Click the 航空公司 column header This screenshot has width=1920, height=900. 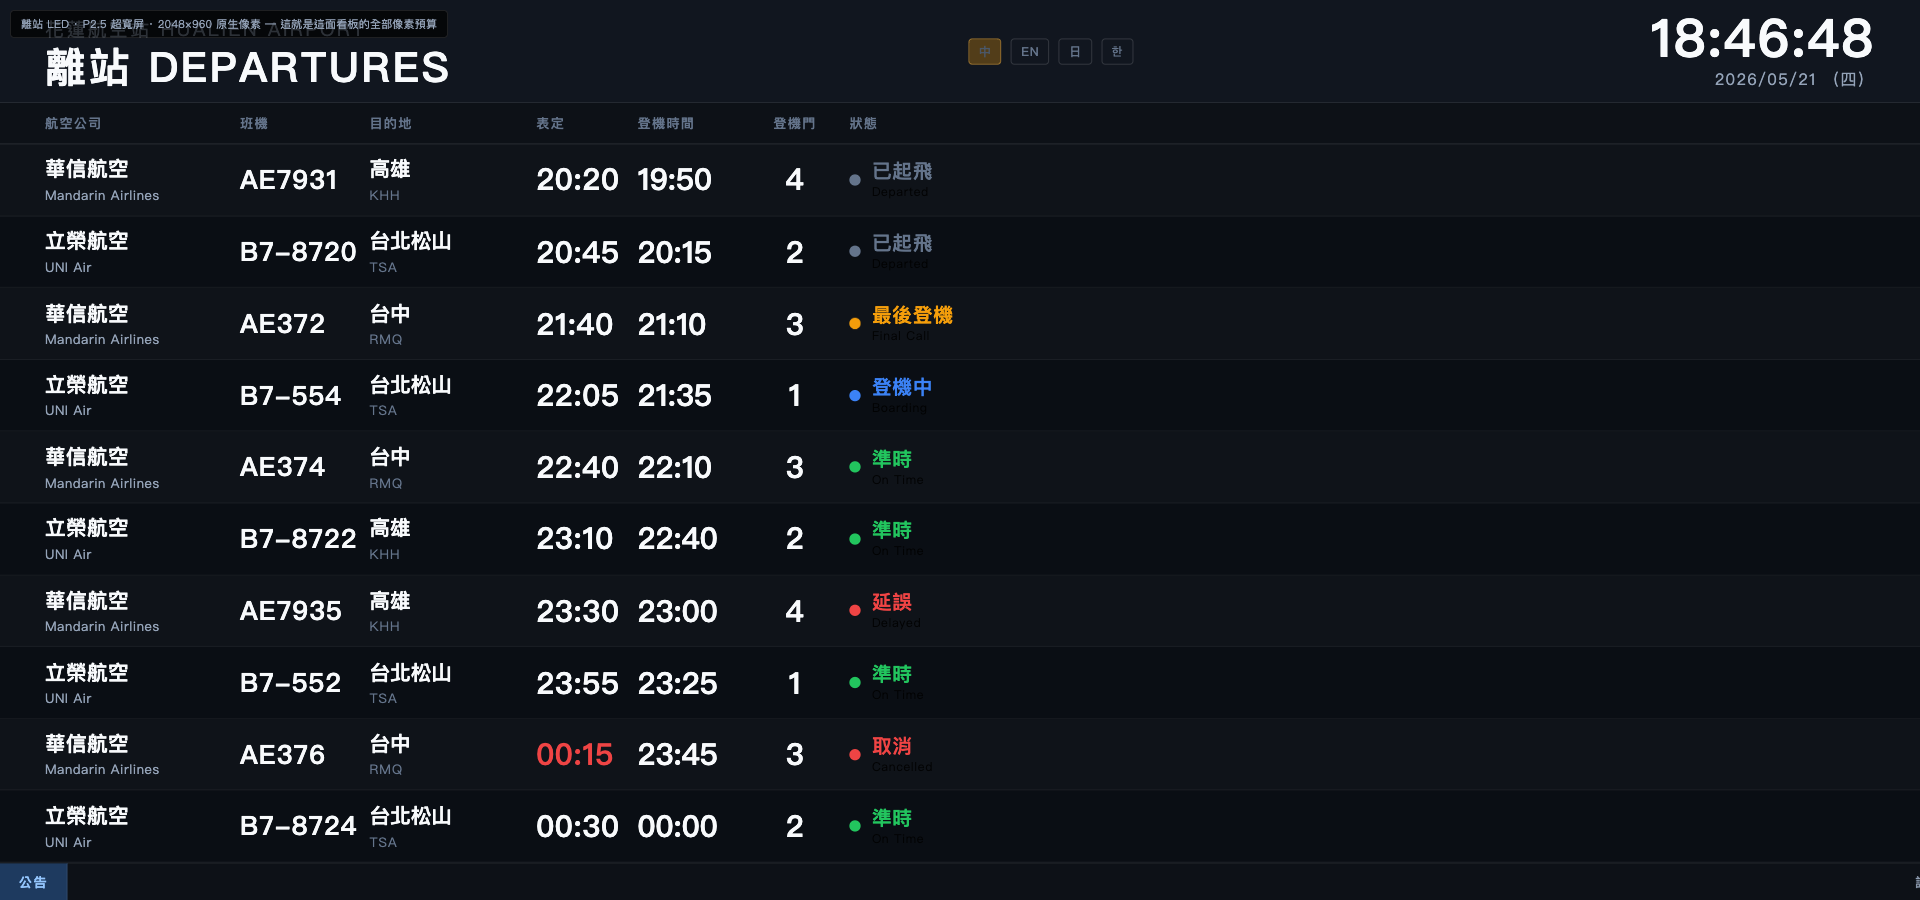click(73, 124)
